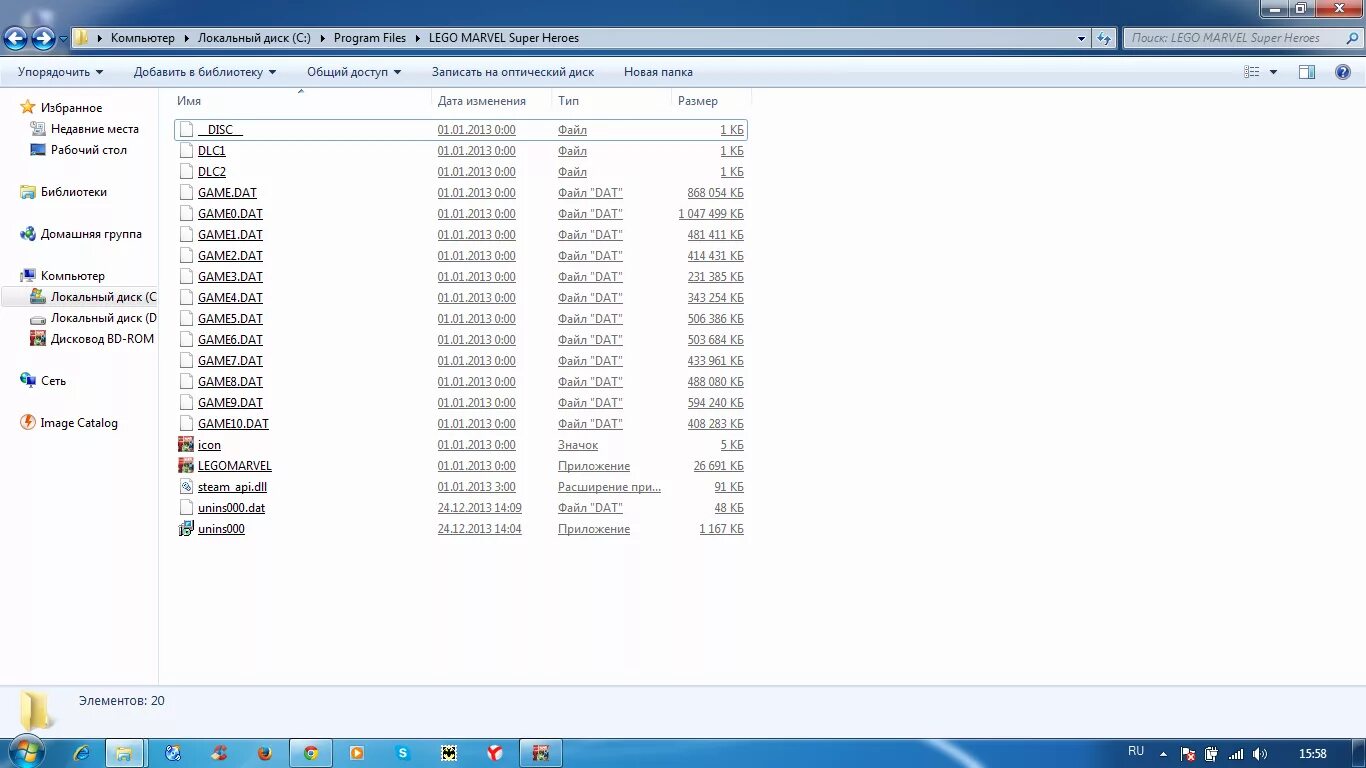Select the GAME5.DAT file icon
The image size is (1366, 768).
click(x=186, y=319)
